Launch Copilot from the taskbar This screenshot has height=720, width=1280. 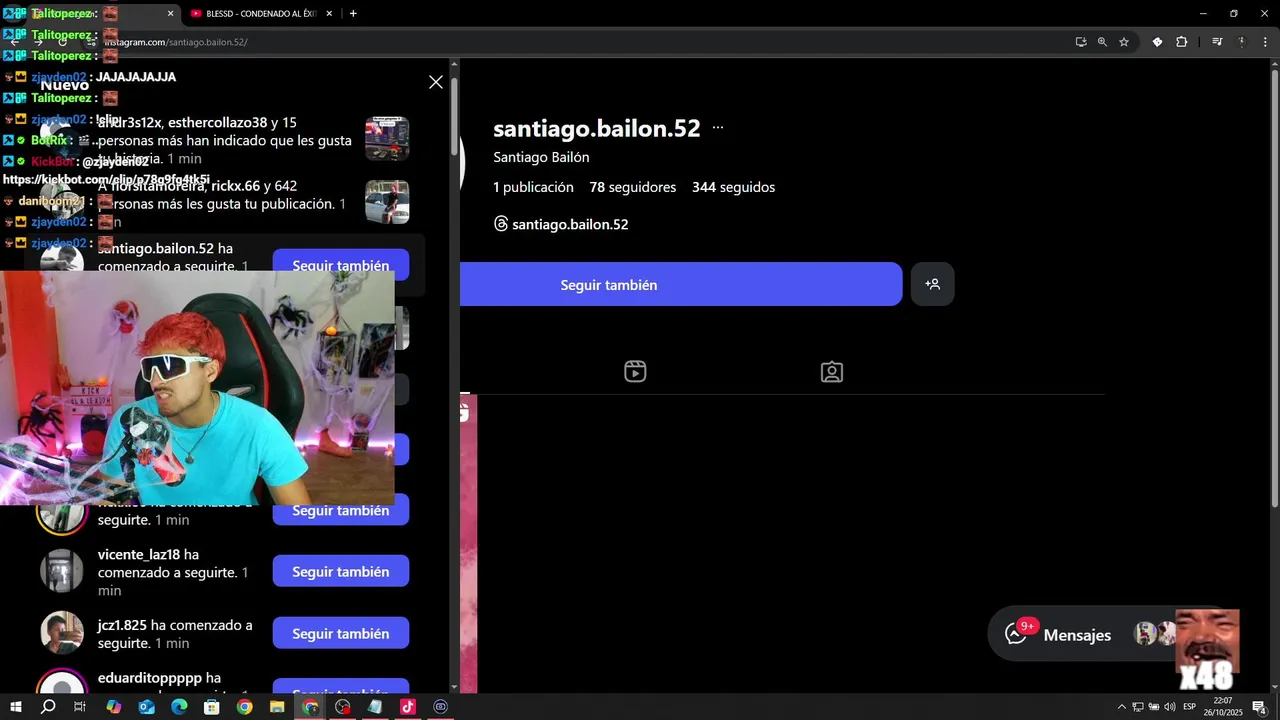click(x=113, y=707)
